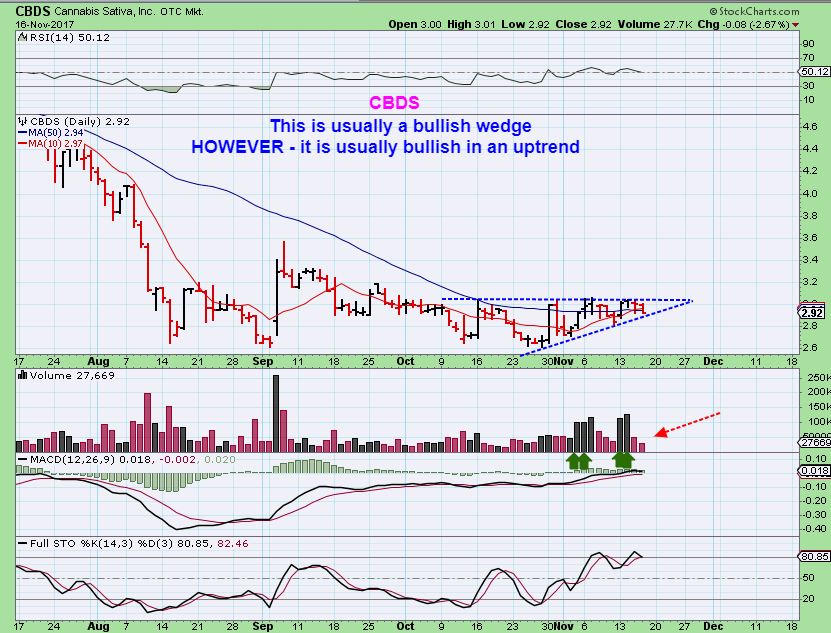Click the MA(50) 2.94 legend entry

click(x=50, y=133)
